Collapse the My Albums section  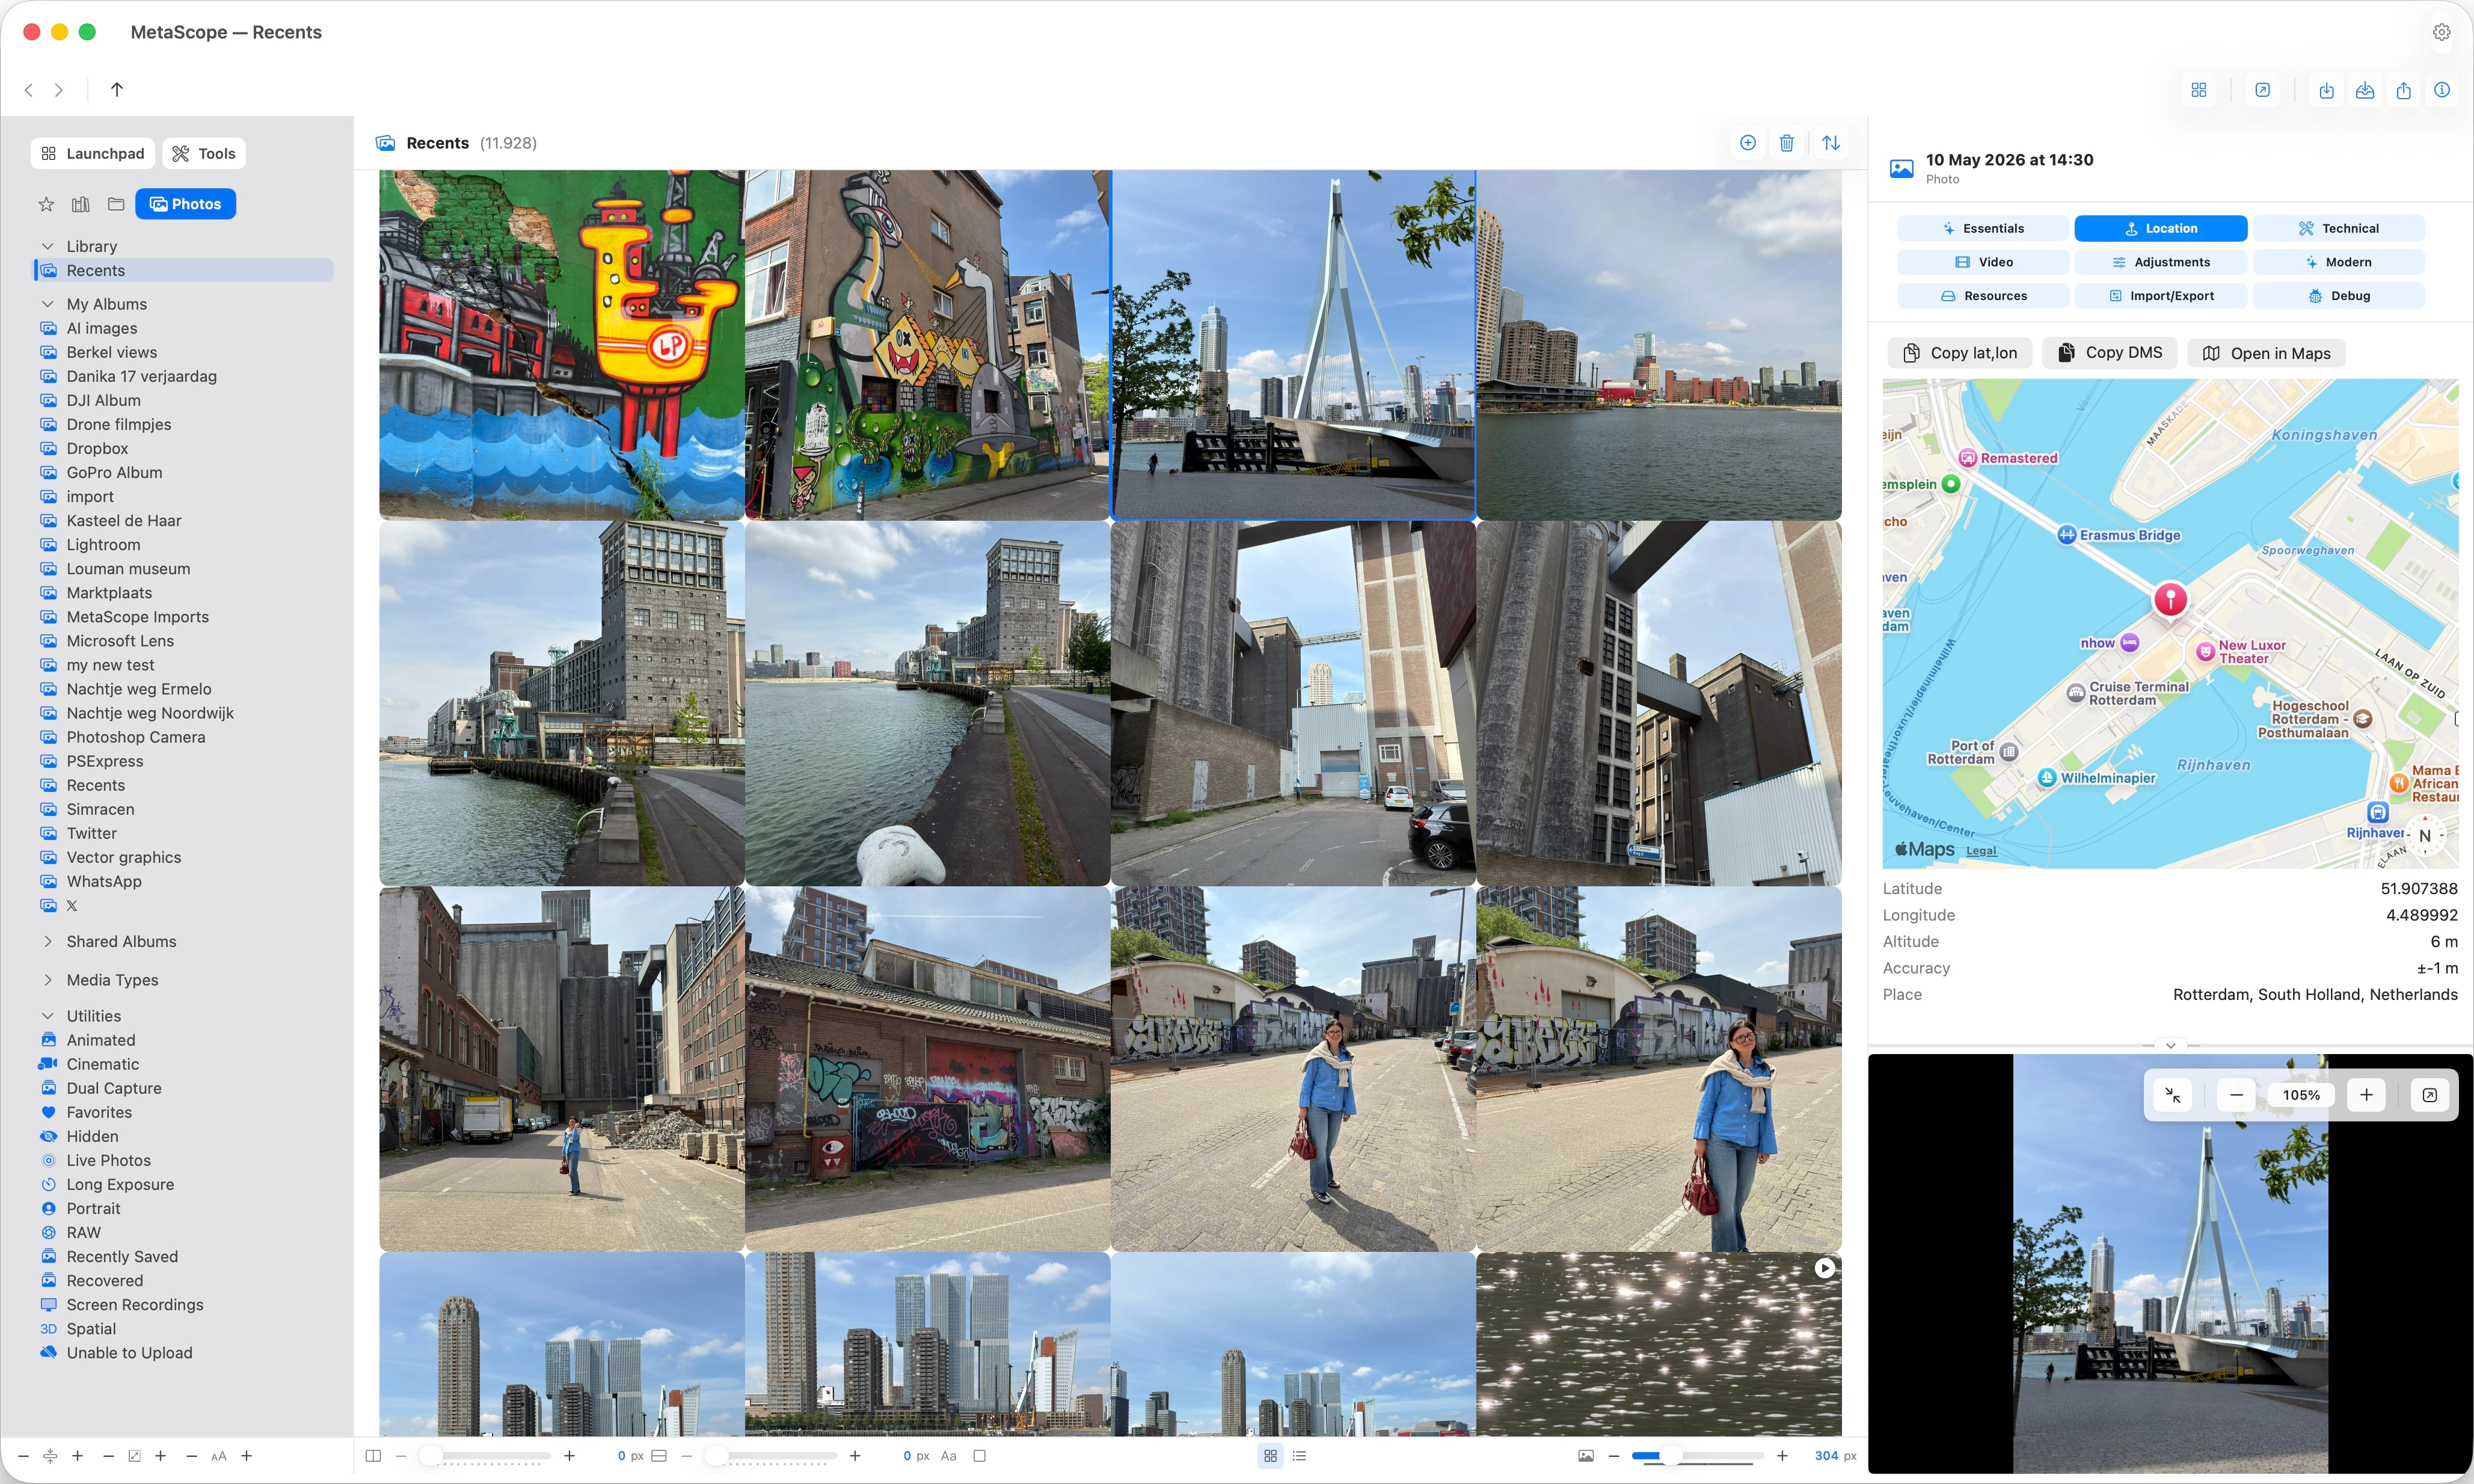[47, 304]
